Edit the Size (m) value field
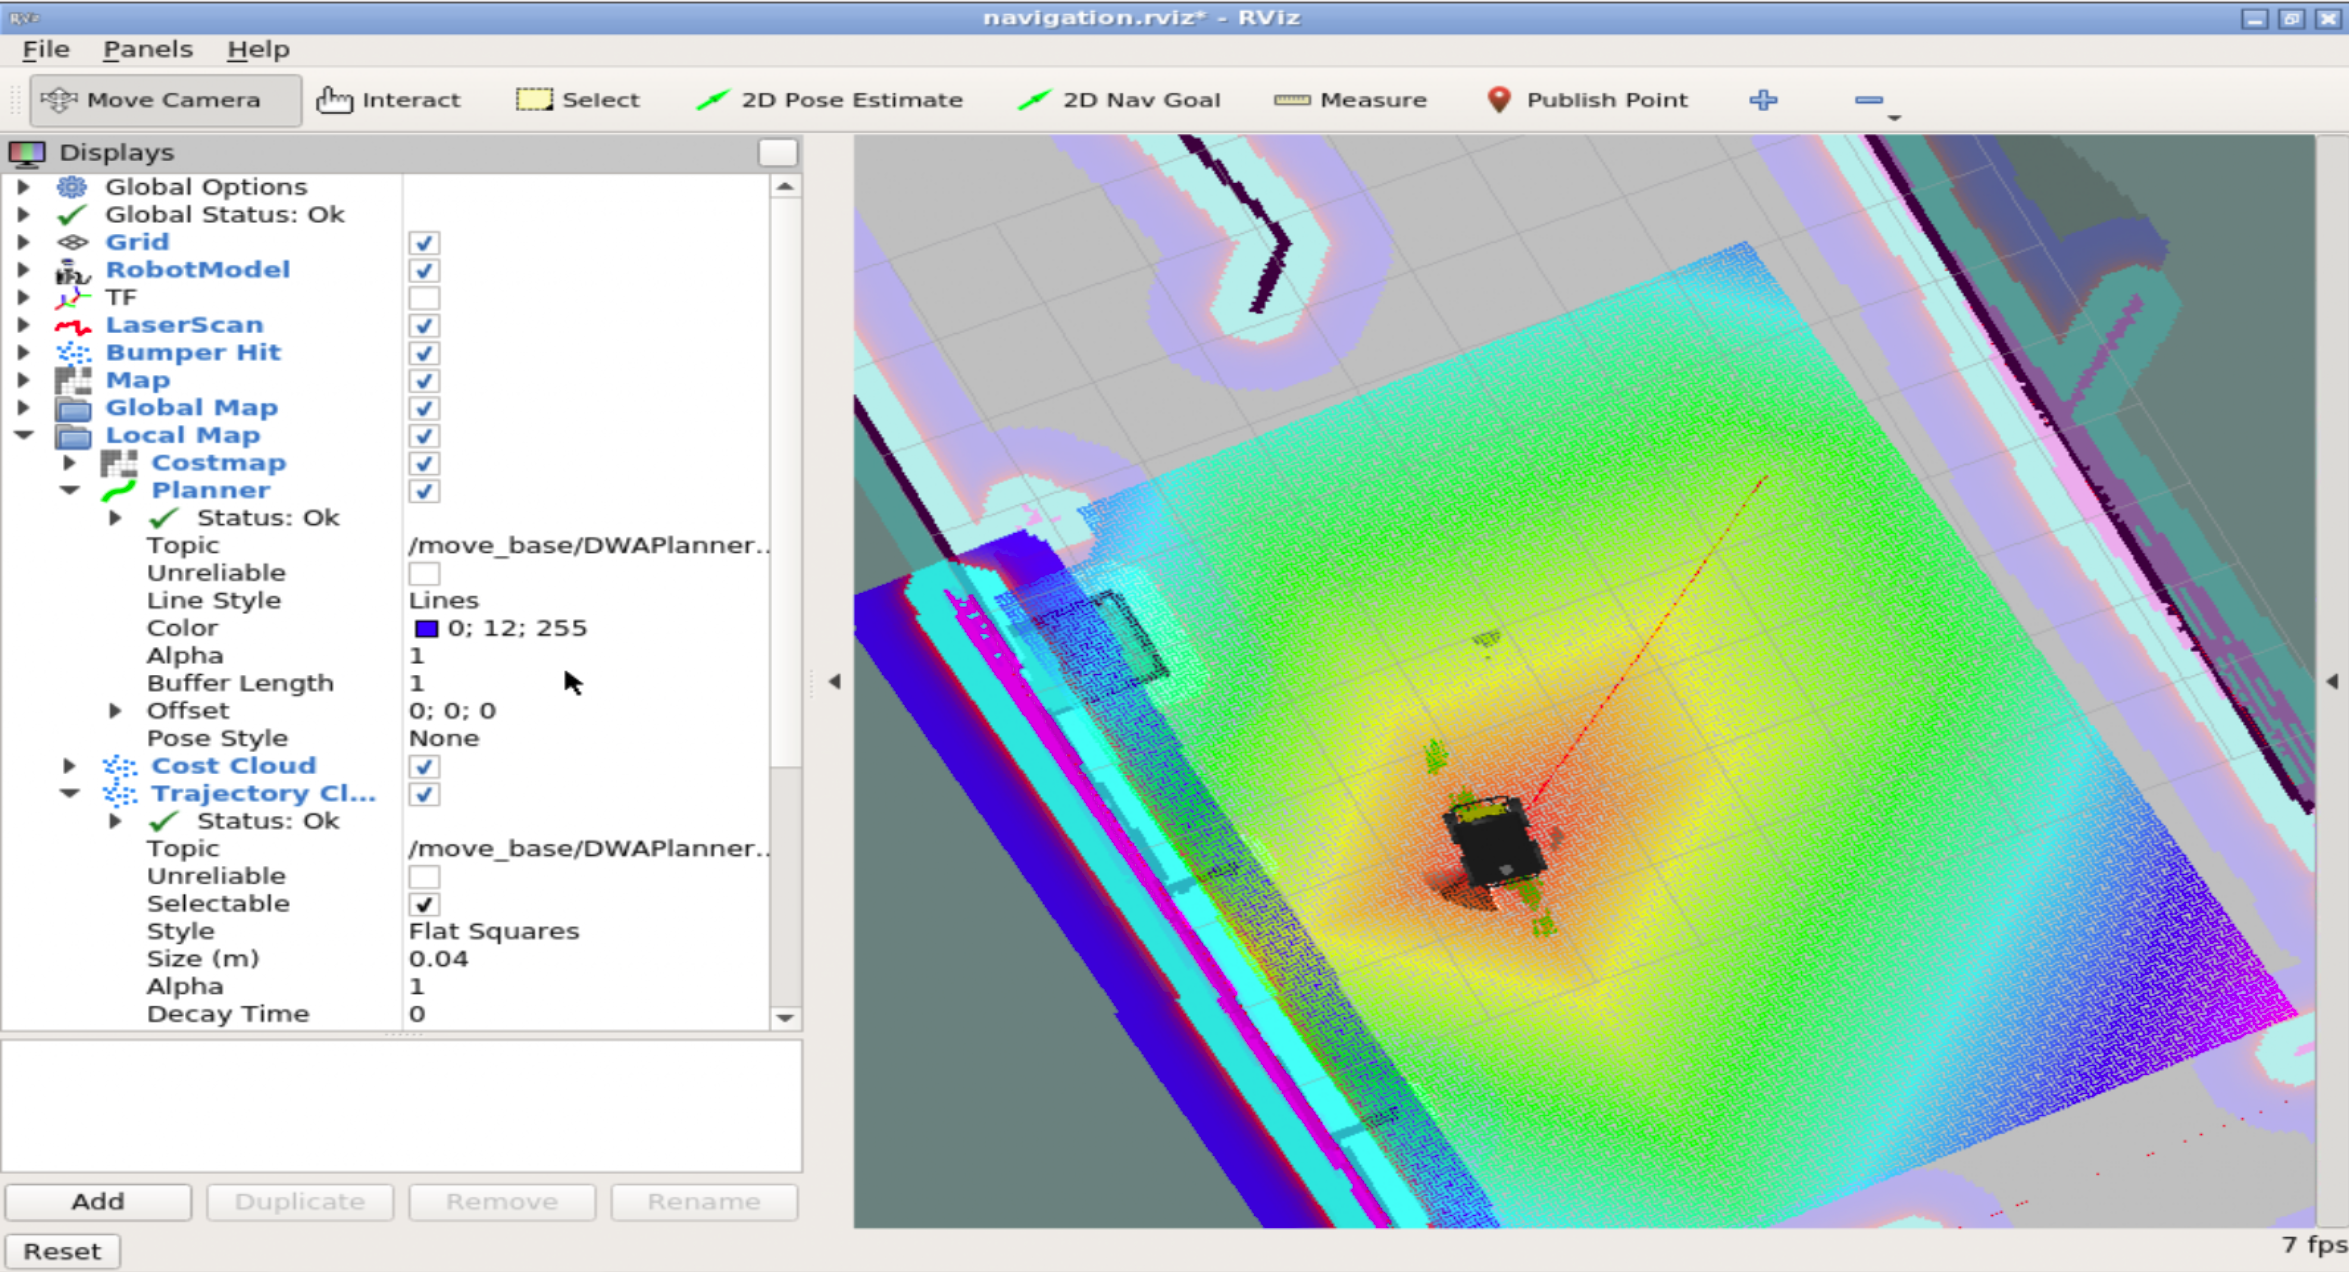This screenshot has height=1272, width=2349. (580, 959)
